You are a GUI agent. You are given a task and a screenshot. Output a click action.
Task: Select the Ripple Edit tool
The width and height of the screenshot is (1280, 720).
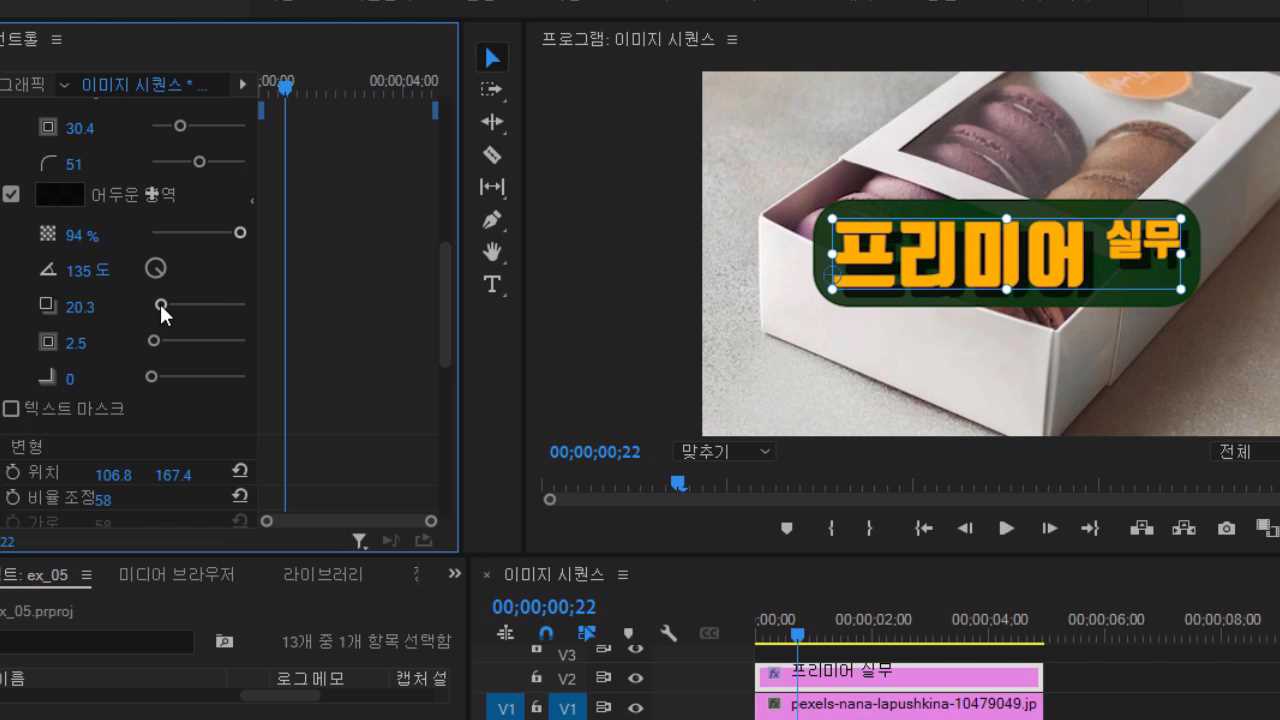pyautogui.click(x=492, y=122)
